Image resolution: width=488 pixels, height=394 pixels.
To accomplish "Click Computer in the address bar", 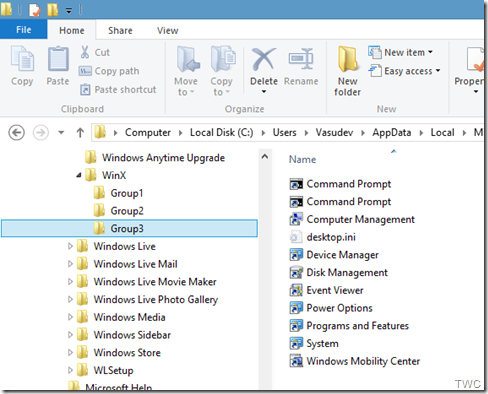I will point(148,133).
